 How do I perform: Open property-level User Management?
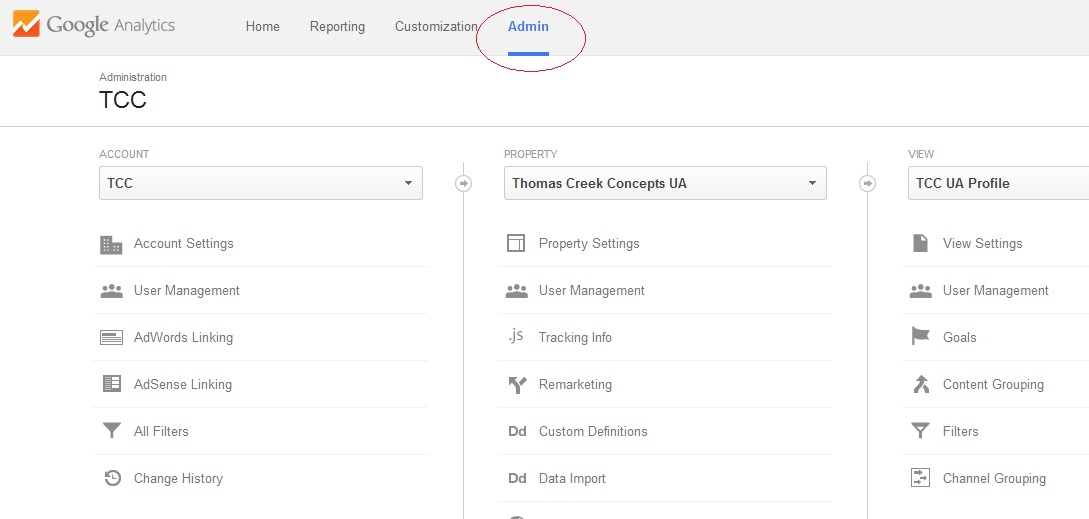coord(592,291)
